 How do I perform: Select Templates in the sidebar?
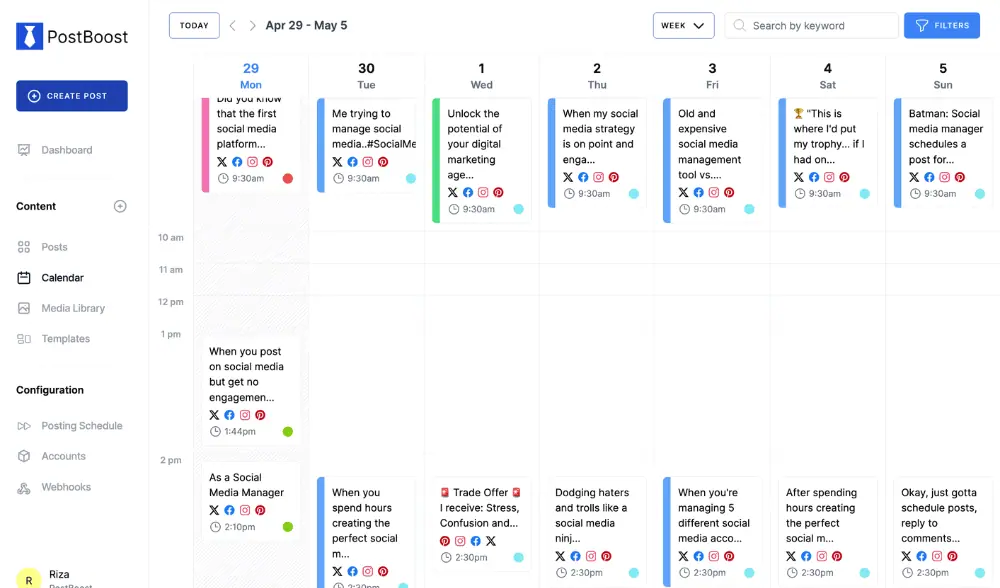tap(66, 339)
